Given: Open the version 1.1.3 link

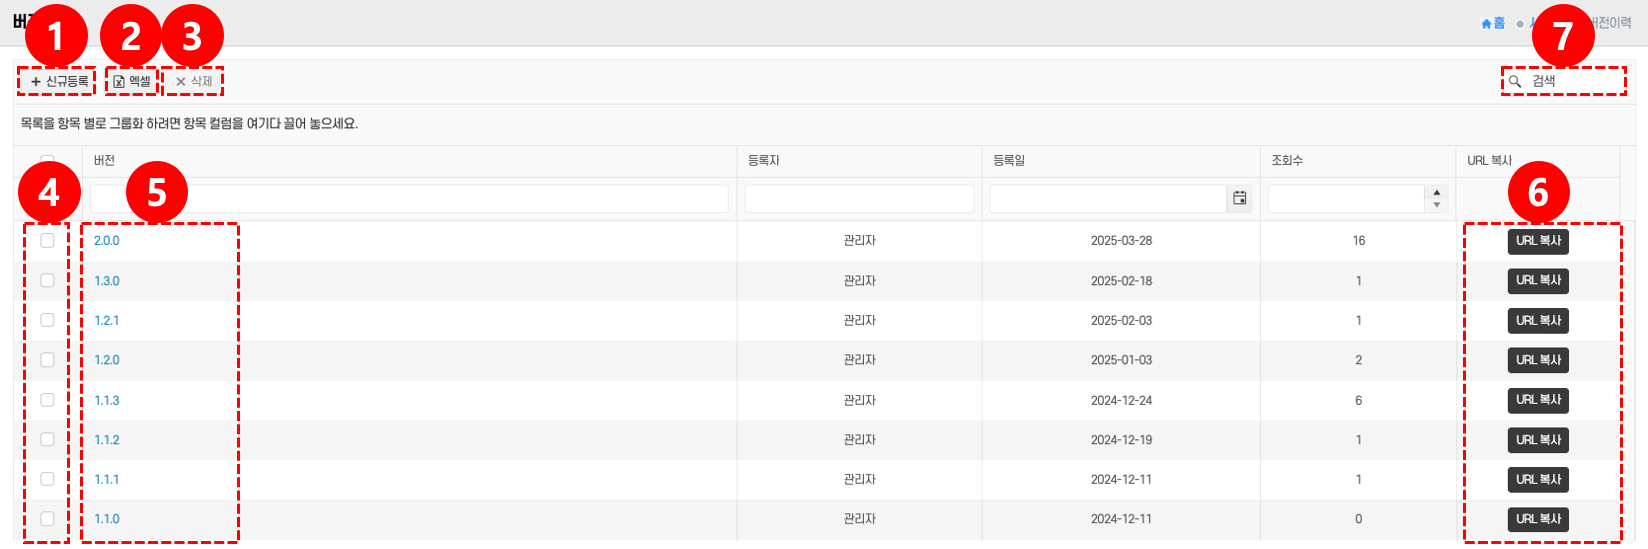Looking at the screenshot, I should coord(107,400).
